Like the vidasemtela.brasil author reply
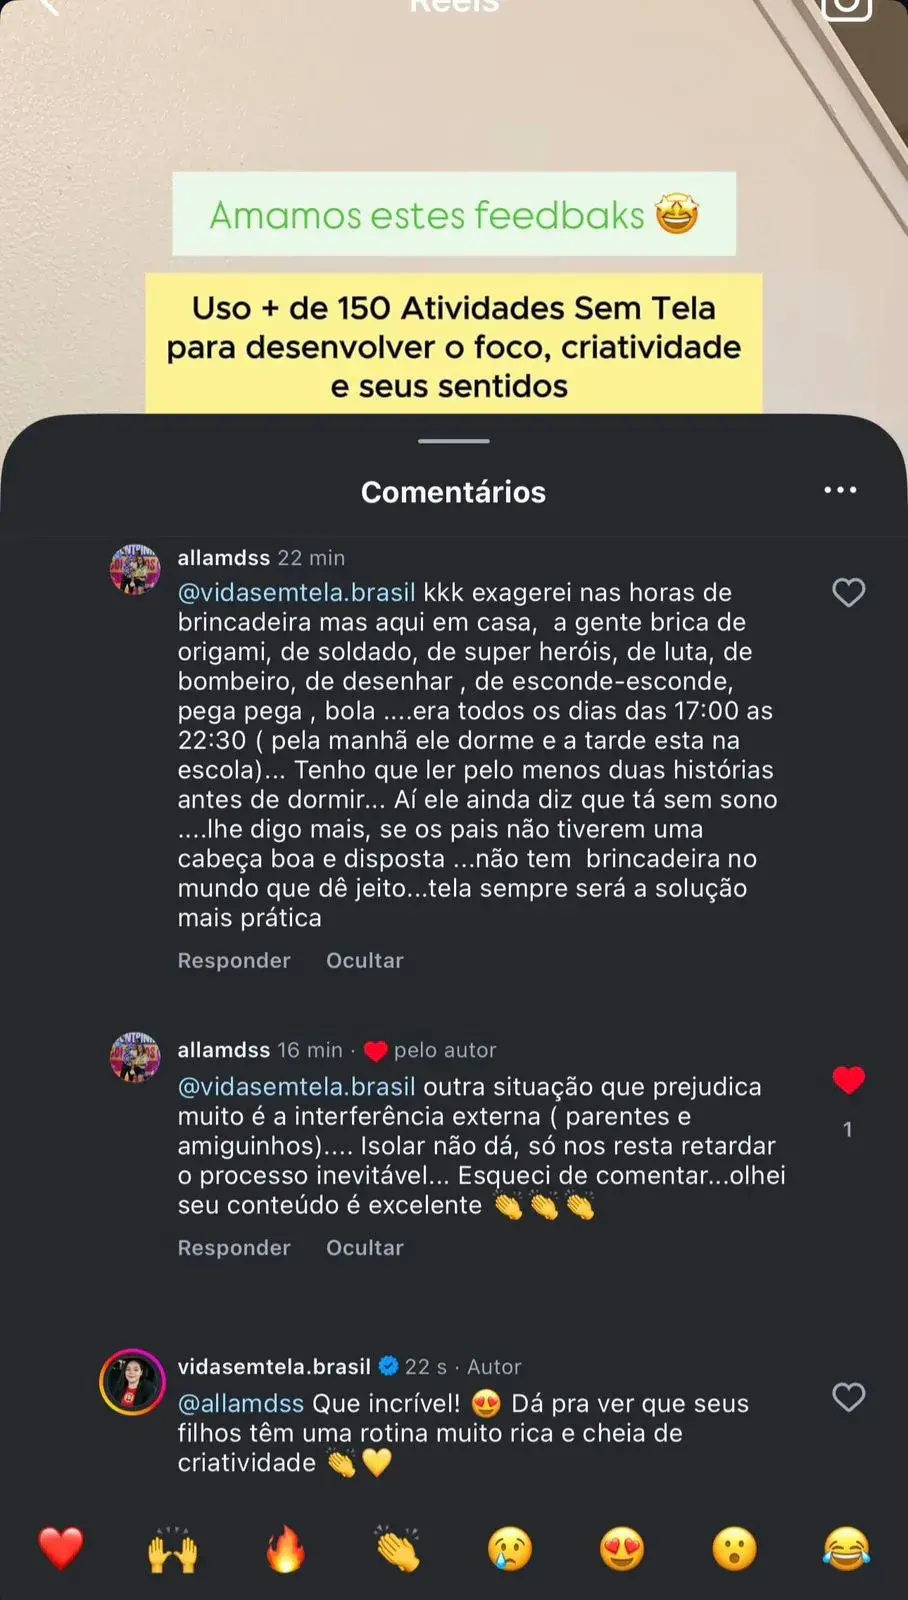908x1600 pixels. tap(848, 1397)
